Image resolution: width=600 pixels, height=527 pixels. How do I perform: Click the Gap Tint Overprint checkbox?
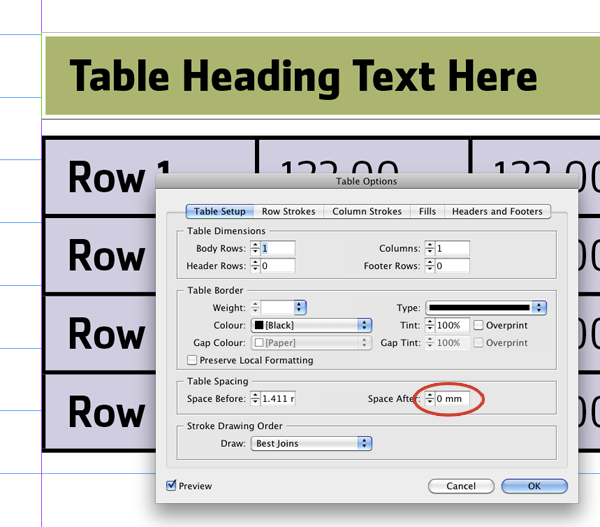click(x=478, y=342)
